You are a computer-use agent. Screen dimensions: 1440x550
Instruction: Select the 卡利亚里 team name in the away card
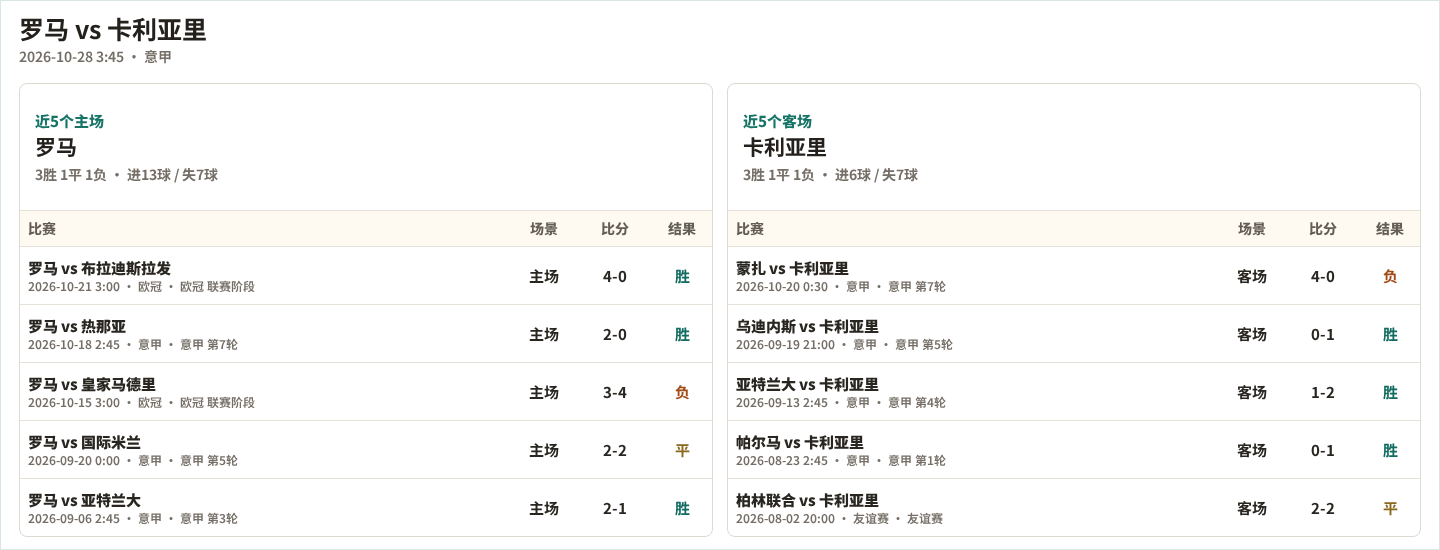(x=785, y=147)
